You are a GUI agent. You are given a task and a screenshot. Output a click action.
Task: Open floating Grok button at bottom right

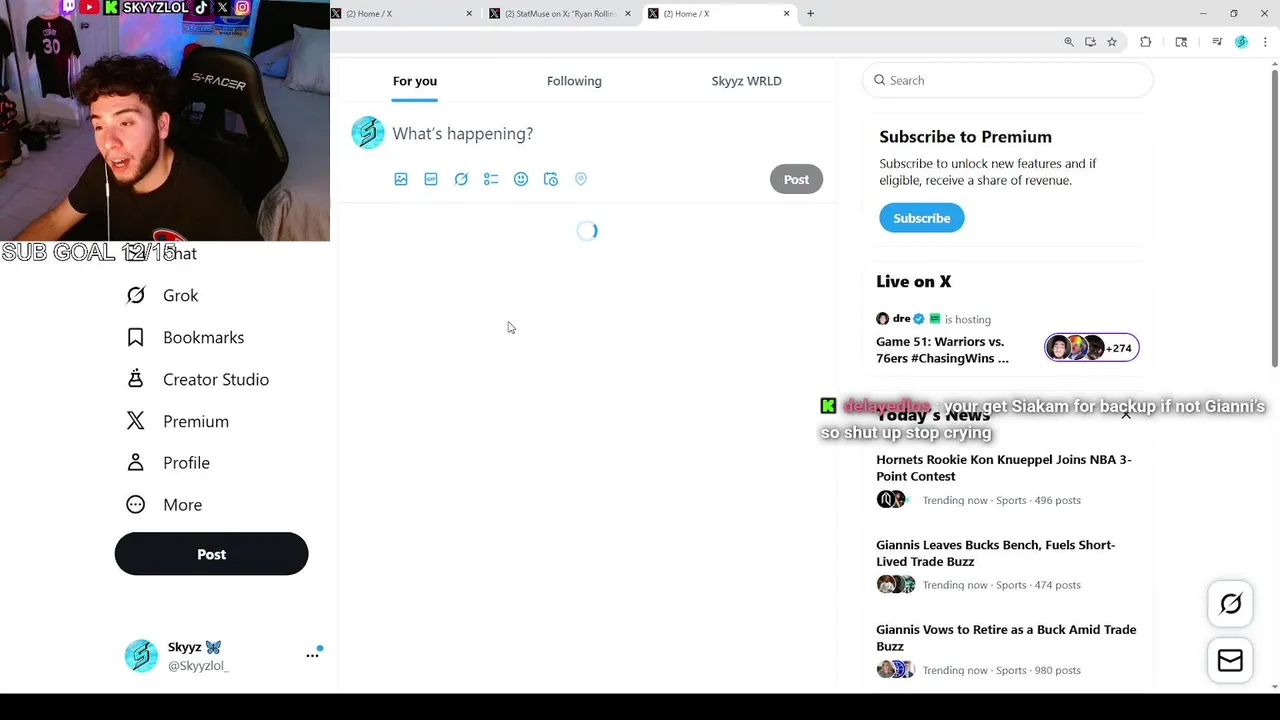click(1231, 603)
